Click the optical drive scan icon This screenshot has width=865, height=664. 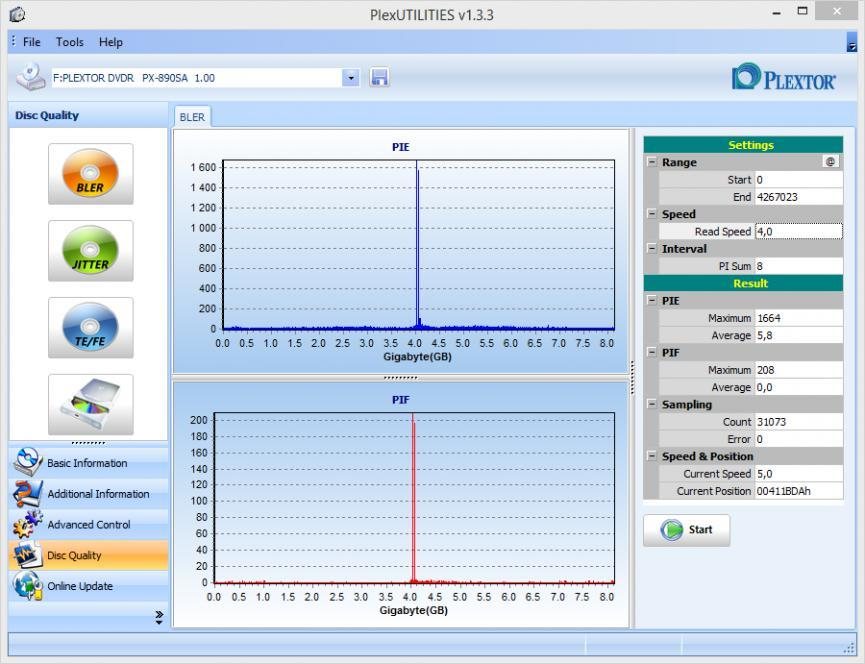90,404
